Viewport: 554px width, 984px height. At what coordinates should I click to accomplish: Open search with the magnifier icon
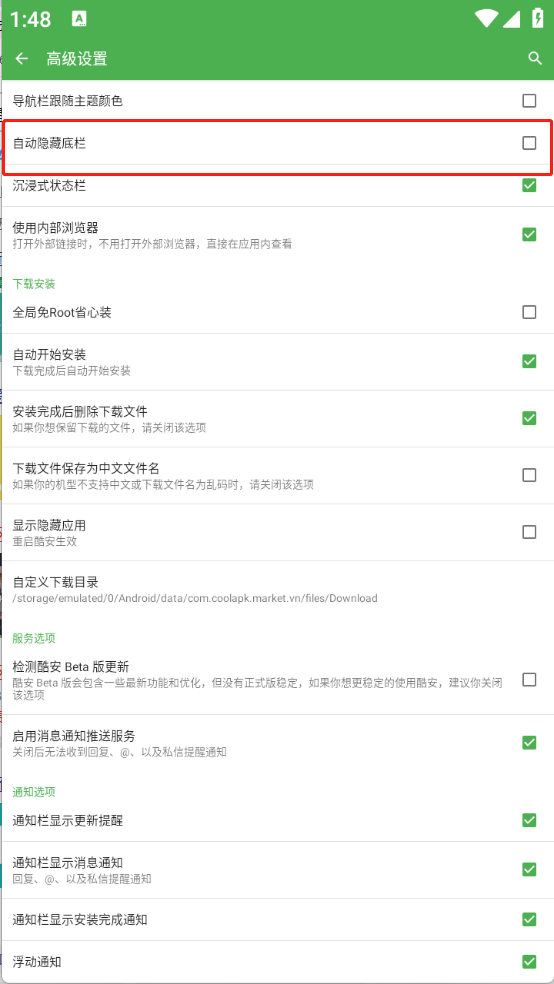coord(535,58)
